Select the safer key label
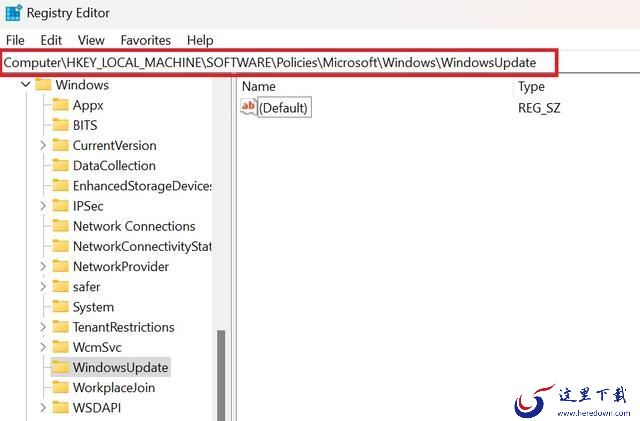The width and height of the screenshot is (640, 421). [87, 287]
